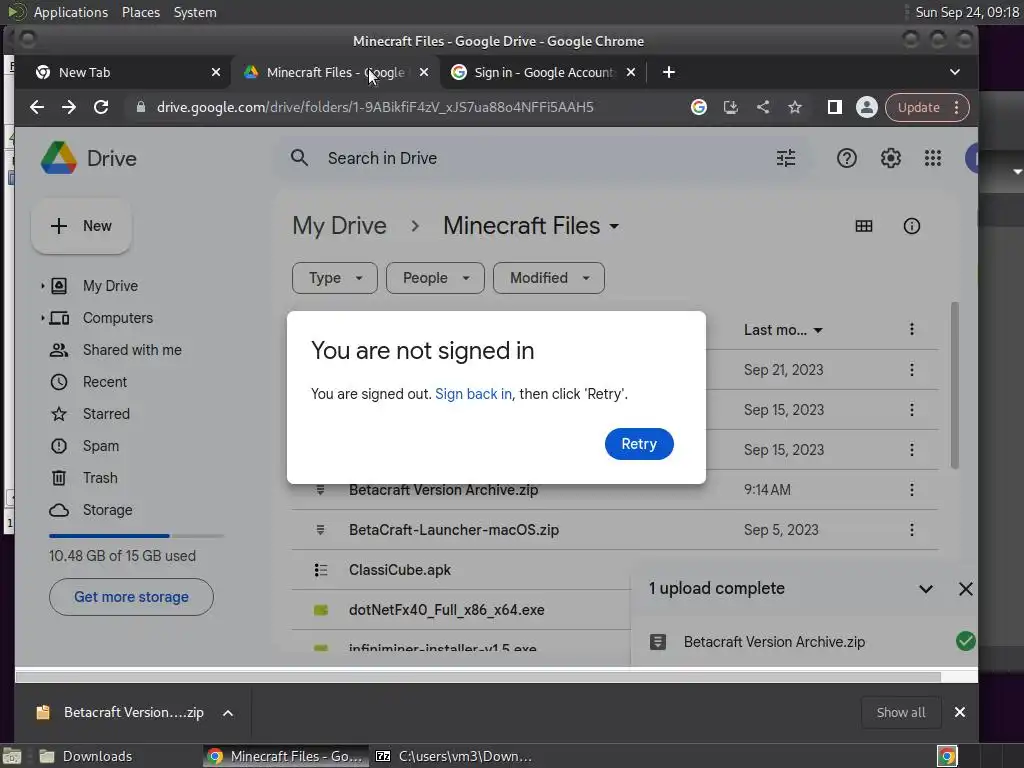Sort by the Last modified column
The image size is (1024, 768).
click(783, 330)
